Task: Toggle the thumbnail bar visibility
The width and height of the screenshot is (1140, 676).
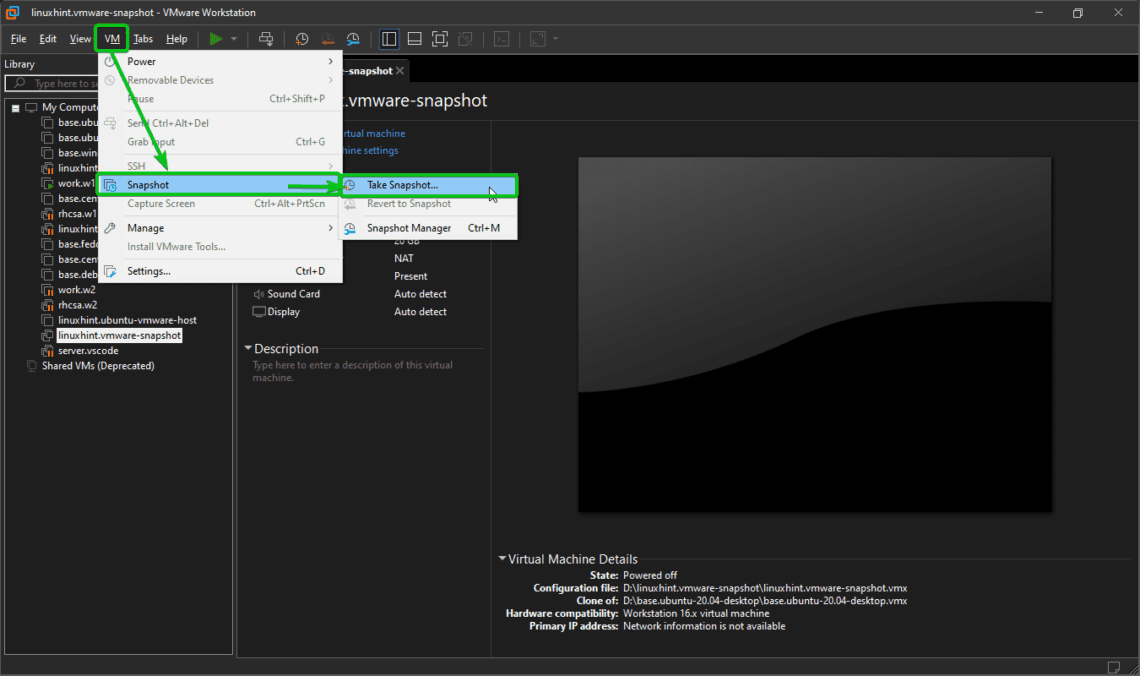Action: tap(413, 39)
